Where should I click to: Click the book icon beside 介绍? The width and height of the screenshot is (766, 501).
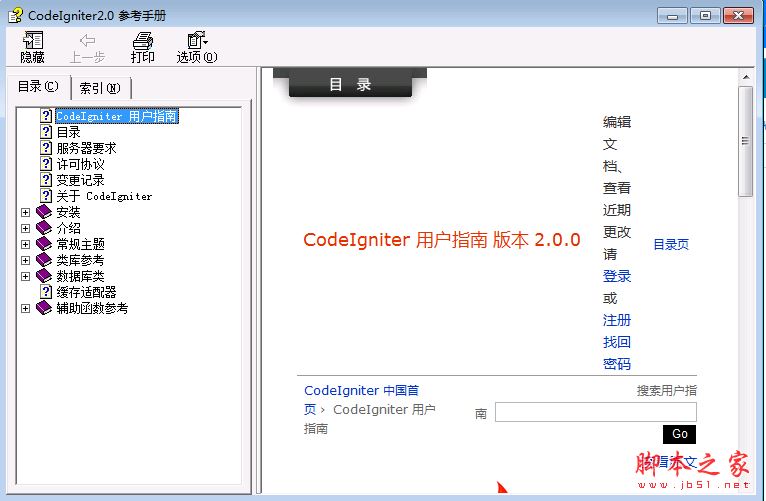tap(44, 228)
